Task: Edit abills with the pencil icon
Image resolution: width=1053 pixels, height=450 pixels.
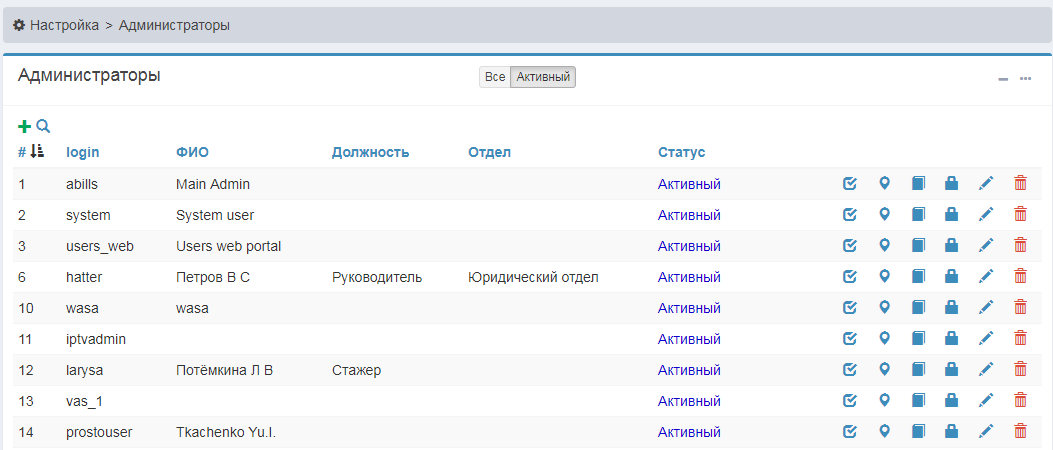Action: pos(985,184)
